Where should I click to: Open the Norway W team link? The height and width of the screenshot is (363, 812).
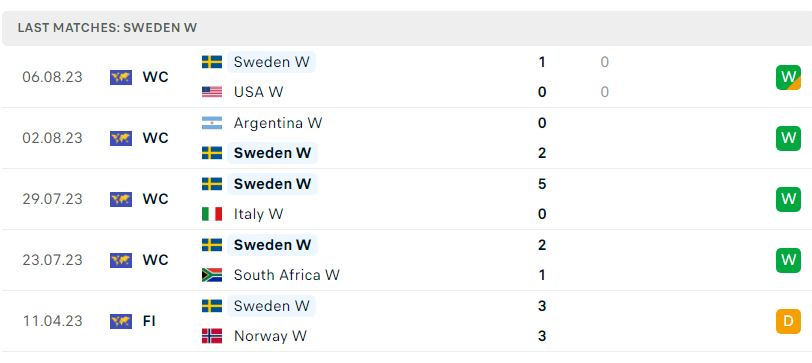[x=270, y=336]
